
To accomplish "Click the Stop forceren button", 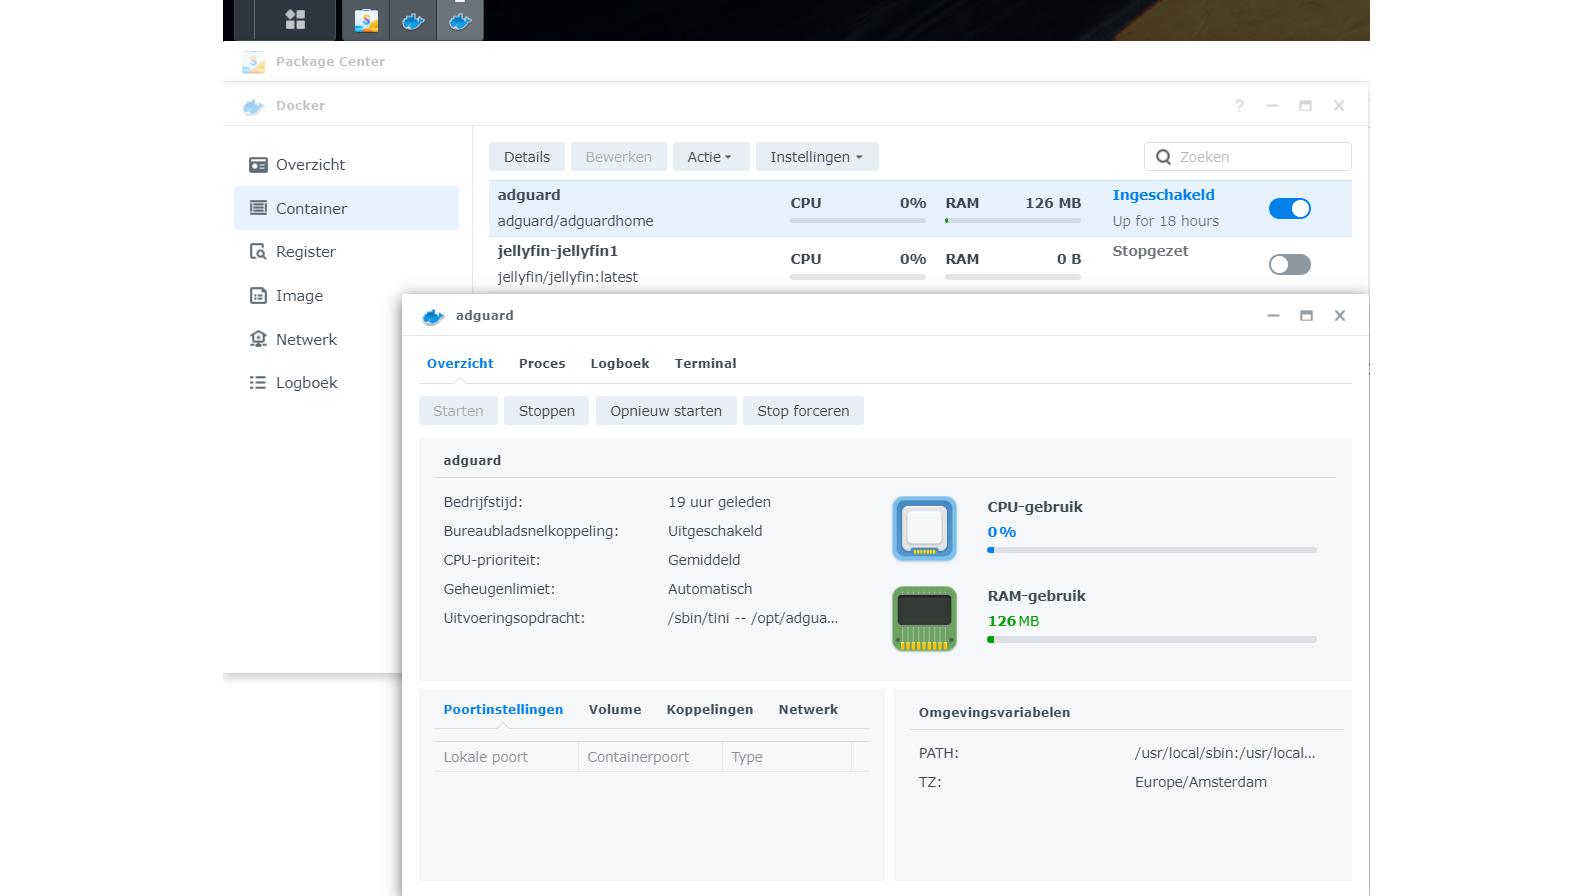I will tap(803, 411).
